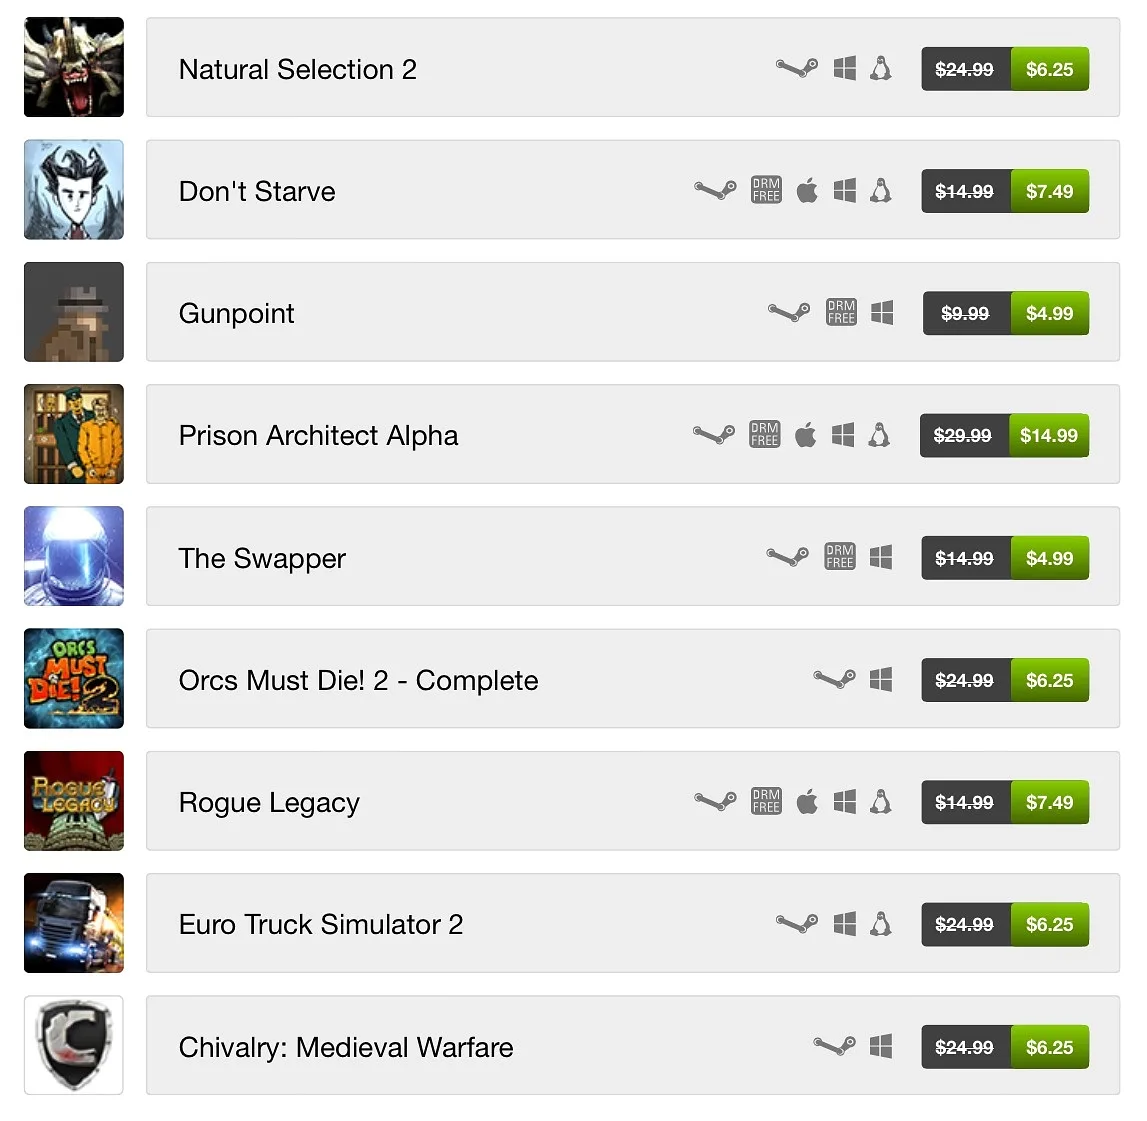Screen dimensions: 1147x1121
Task: Open The Swapper title link
Action: pyautogui.click(x=262, y=559)
